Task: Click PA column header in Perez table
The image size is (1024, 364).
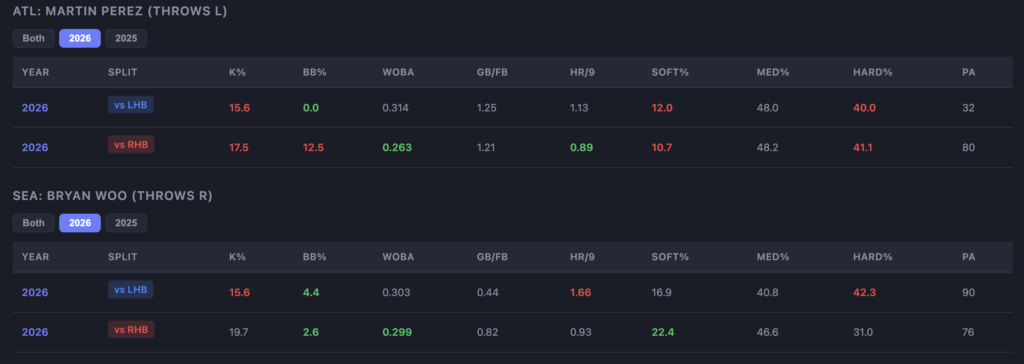Action: 968,72
